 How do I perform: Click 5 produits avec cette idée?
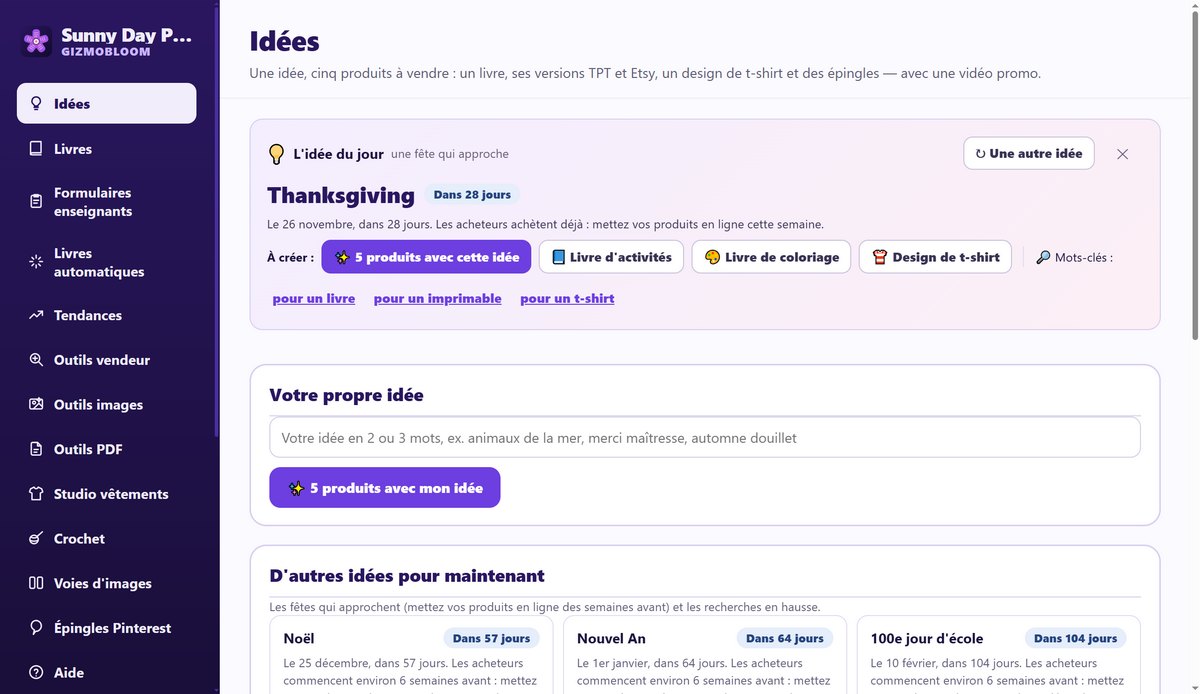coord(426,257)
